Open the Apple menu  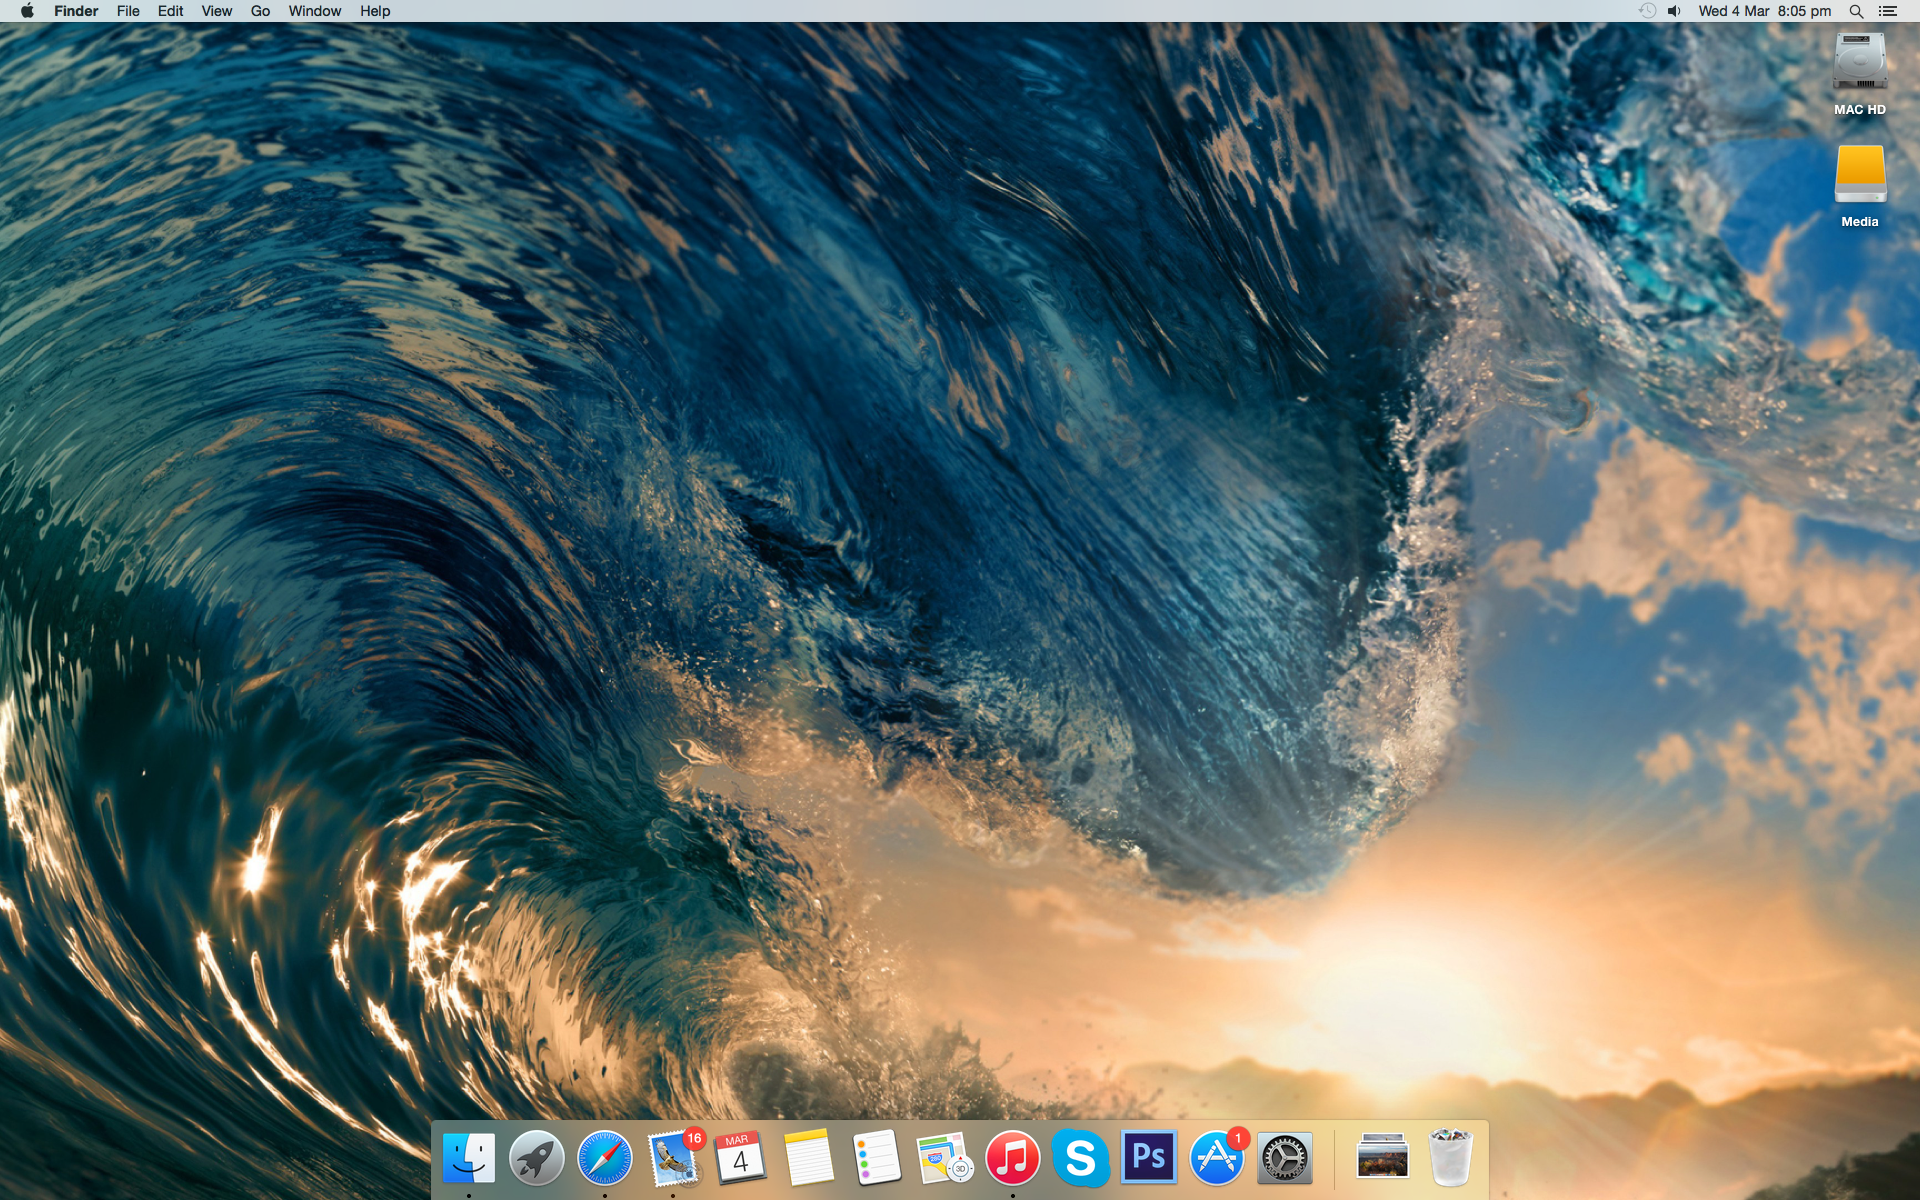click(x=27, y=11)
